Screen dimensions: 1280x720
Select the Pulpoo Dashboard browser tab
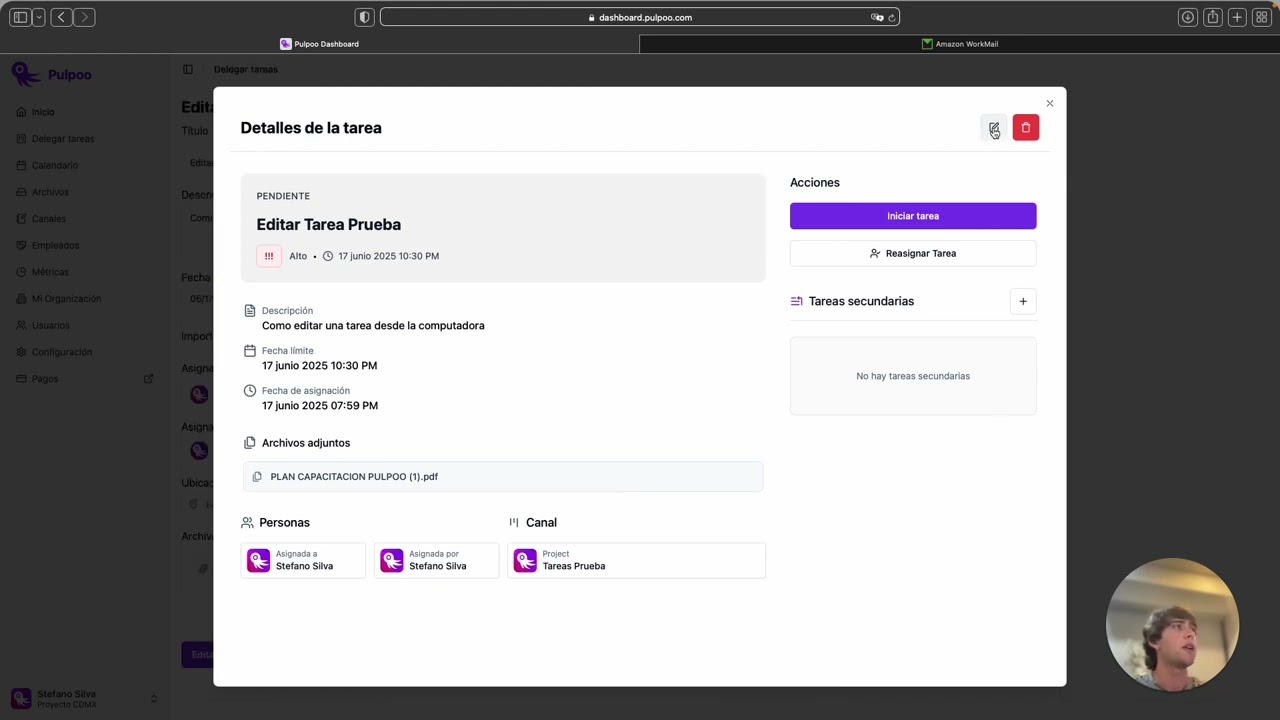coord(320,44)
